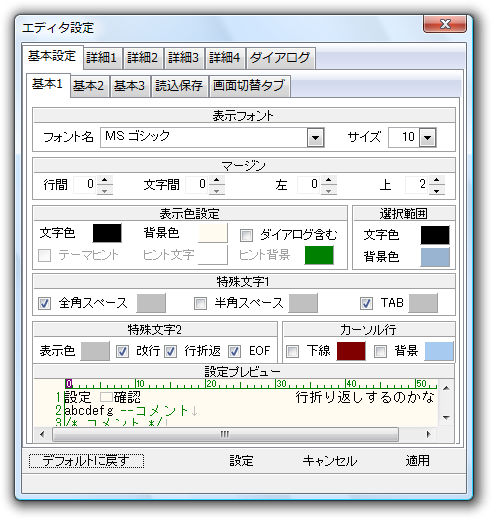Enable the ダイアログ含む checkbox
The width and height of the screenshot is (492, 519).
(x=246, y=235)
